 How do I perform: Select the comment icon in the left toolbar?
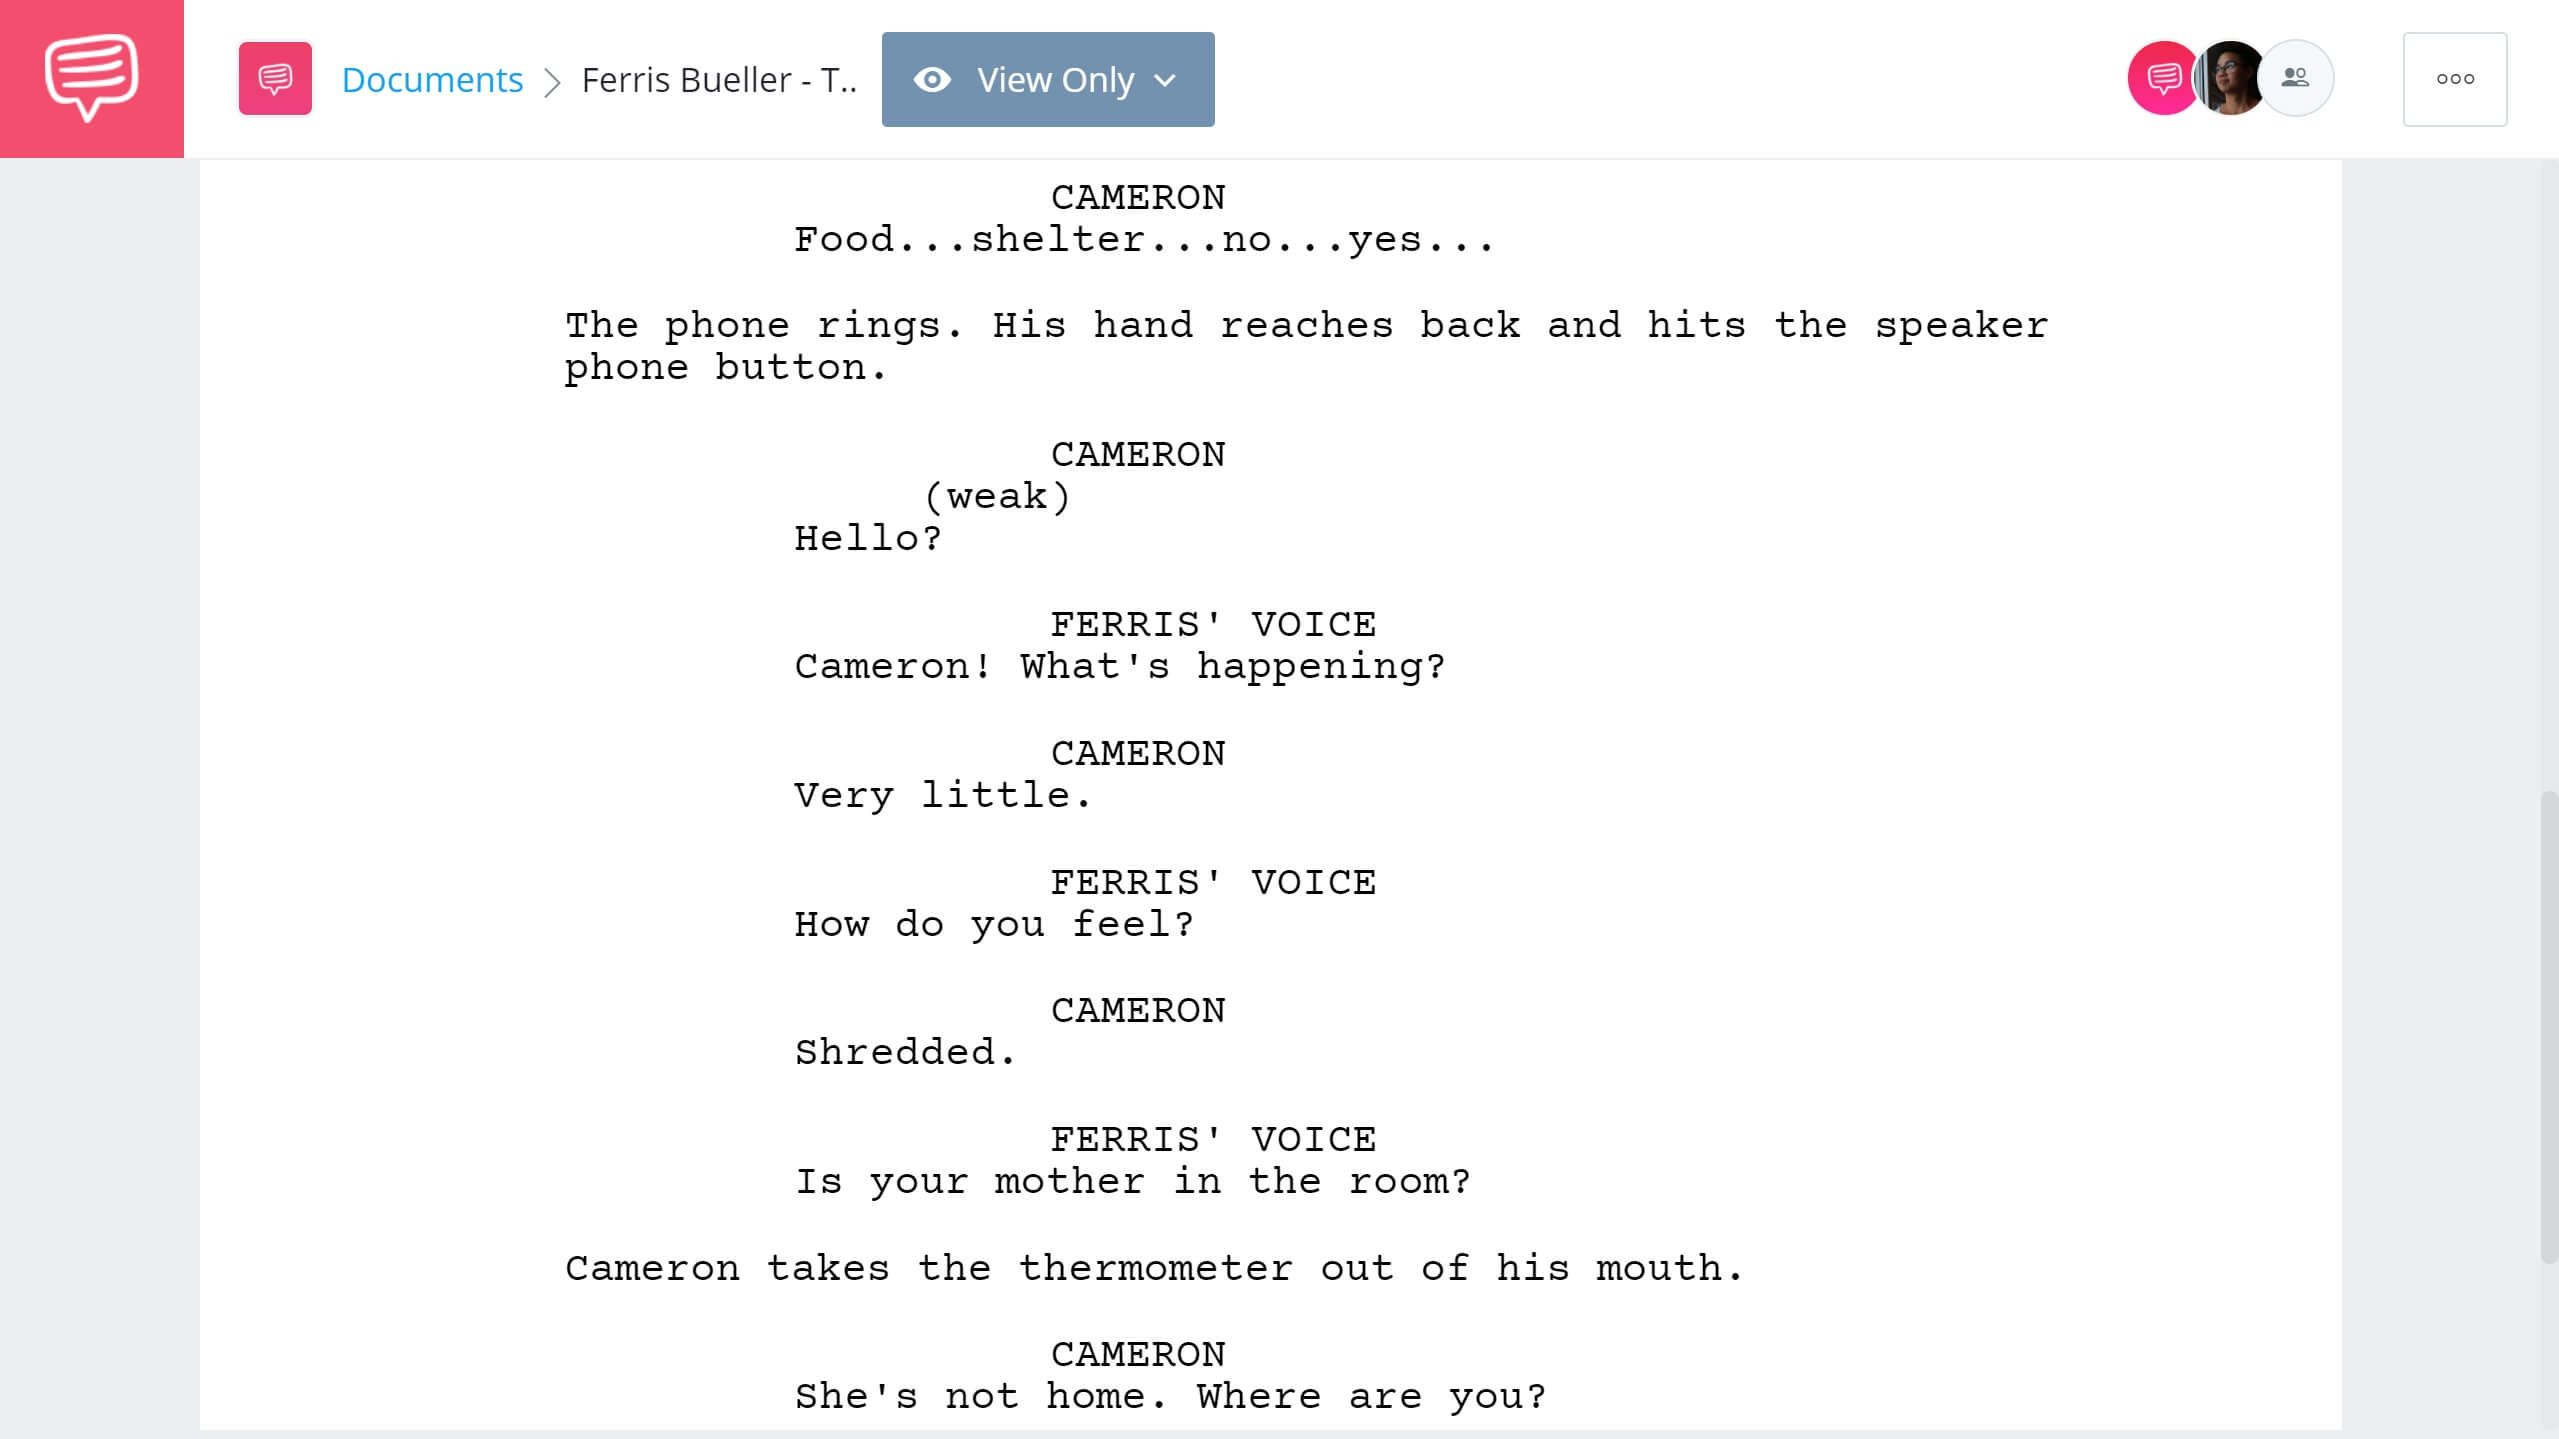[274, 79]
